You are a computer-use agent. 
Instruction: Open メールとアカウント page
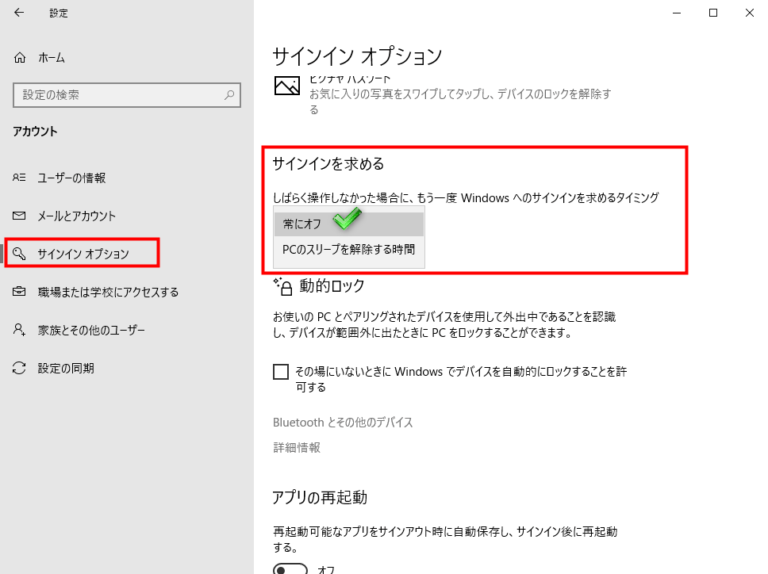point(76,216)
